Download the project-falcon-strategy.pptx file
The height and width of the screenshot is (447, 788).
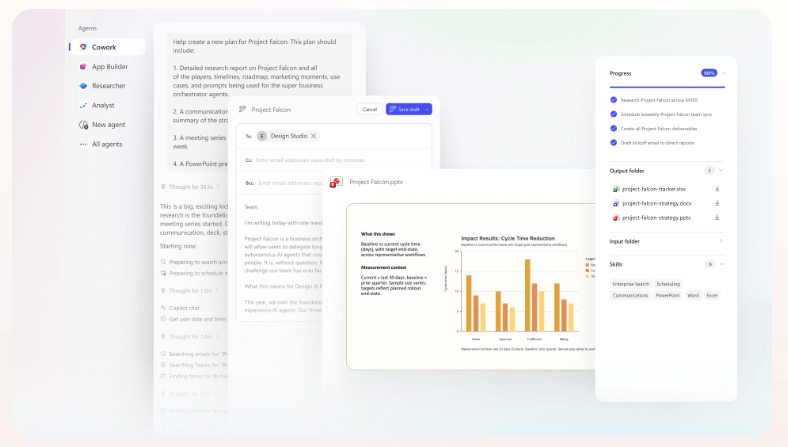pyautogui.click(x=717, y=217)
